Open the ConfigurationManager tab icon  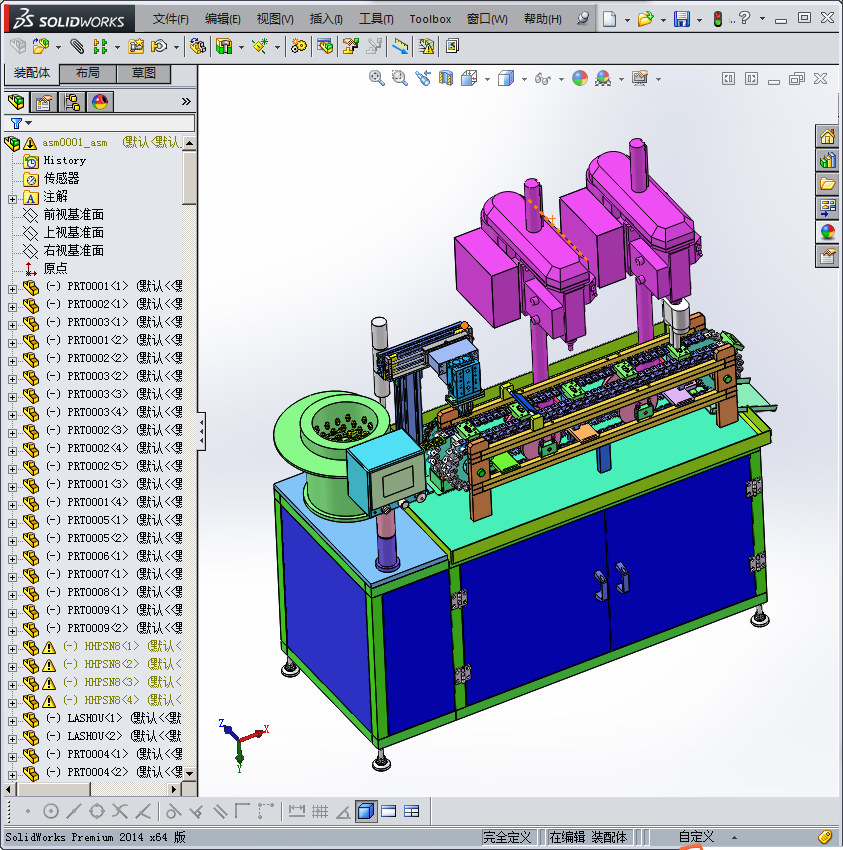[71, 101]
